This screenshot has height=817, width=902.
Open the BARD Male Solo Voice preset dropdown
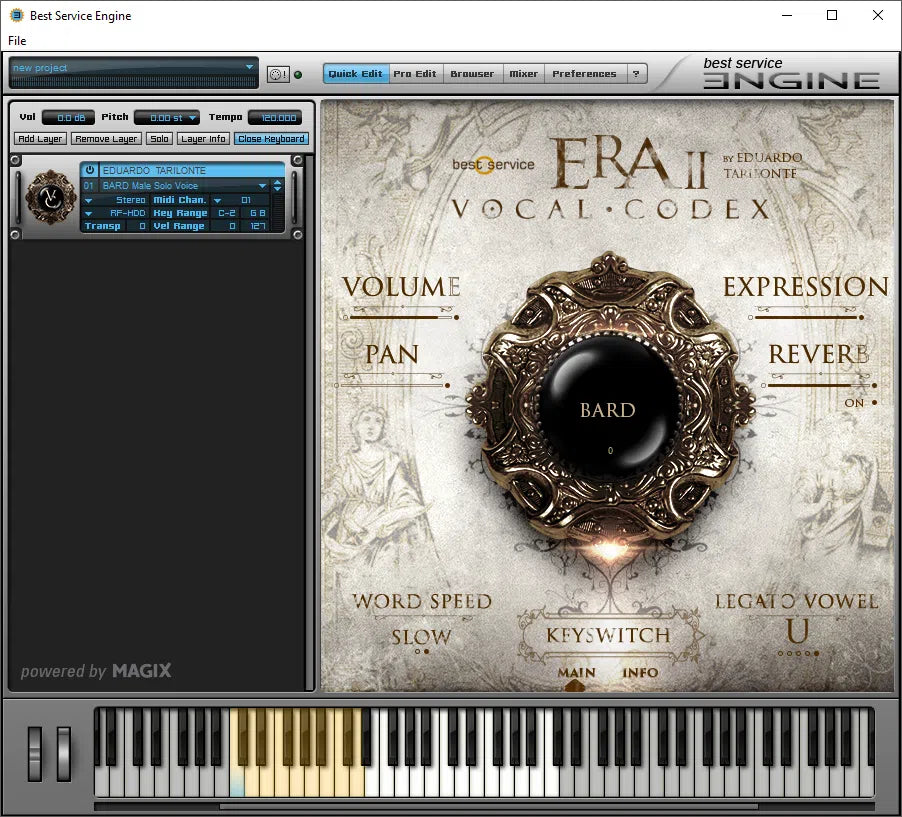(x=261, y=186)
